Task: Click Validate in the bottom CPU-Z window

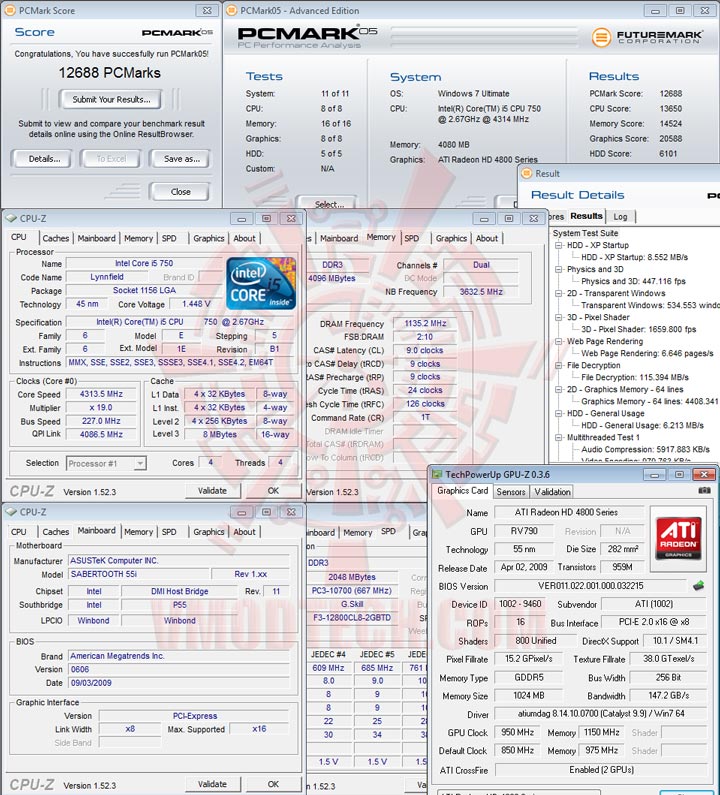Action: pos(212,784)
